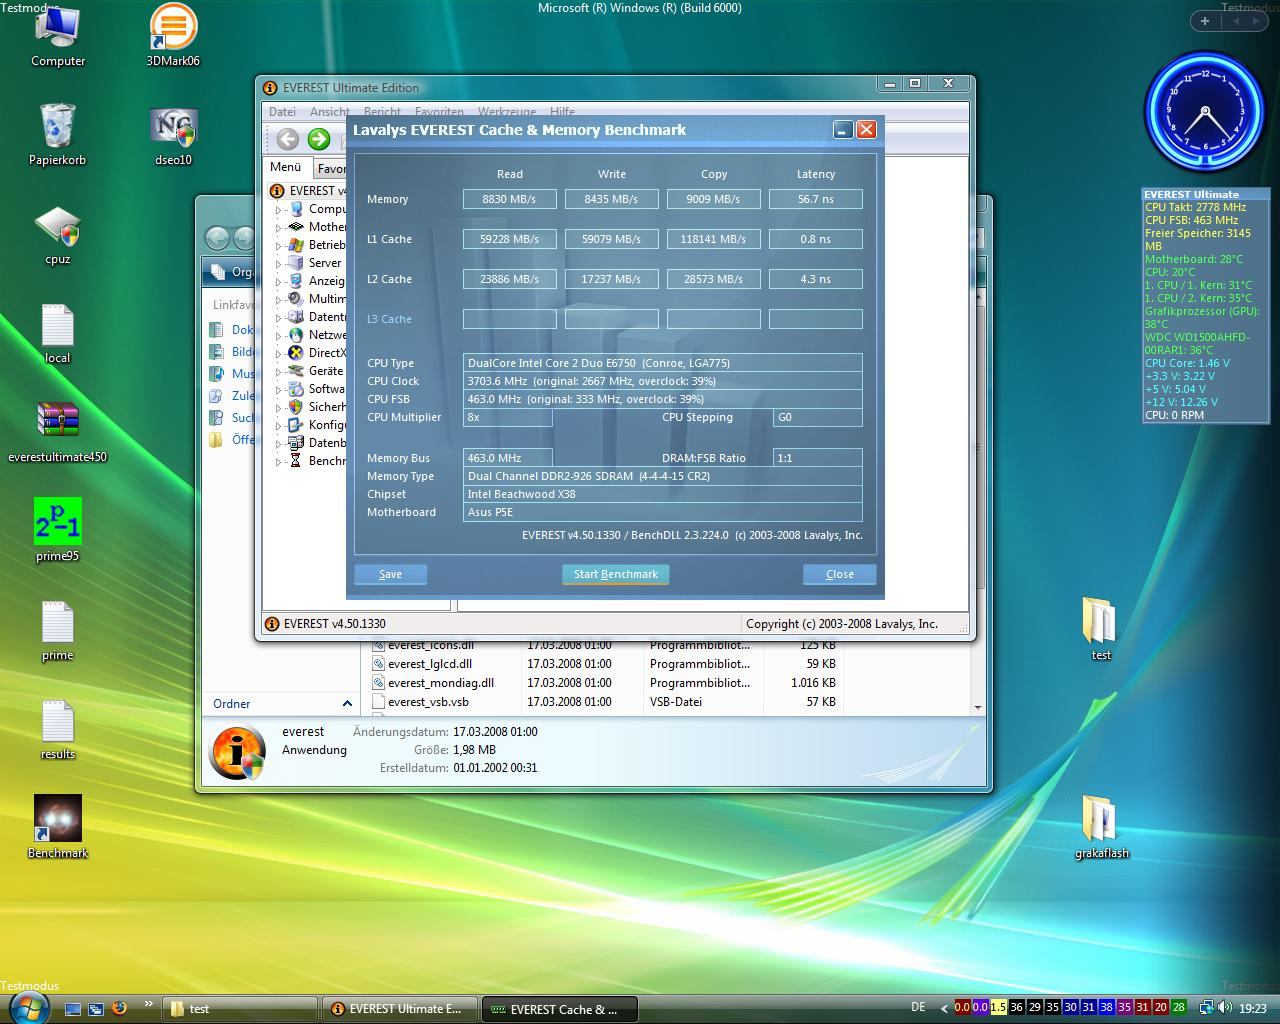Expand hidden quick launch items chevron
This screenshot has height=1024, width=1280.
pyautogui.click(x=148, y=1004)
